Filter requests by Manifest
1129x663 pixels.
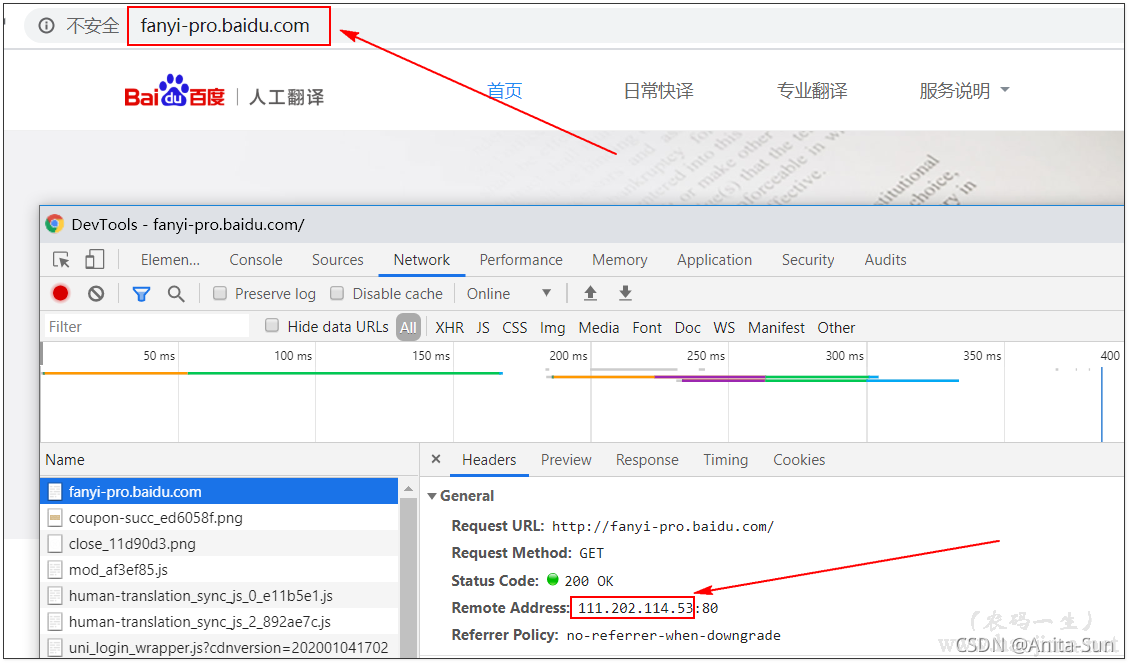tap(776, 328)
